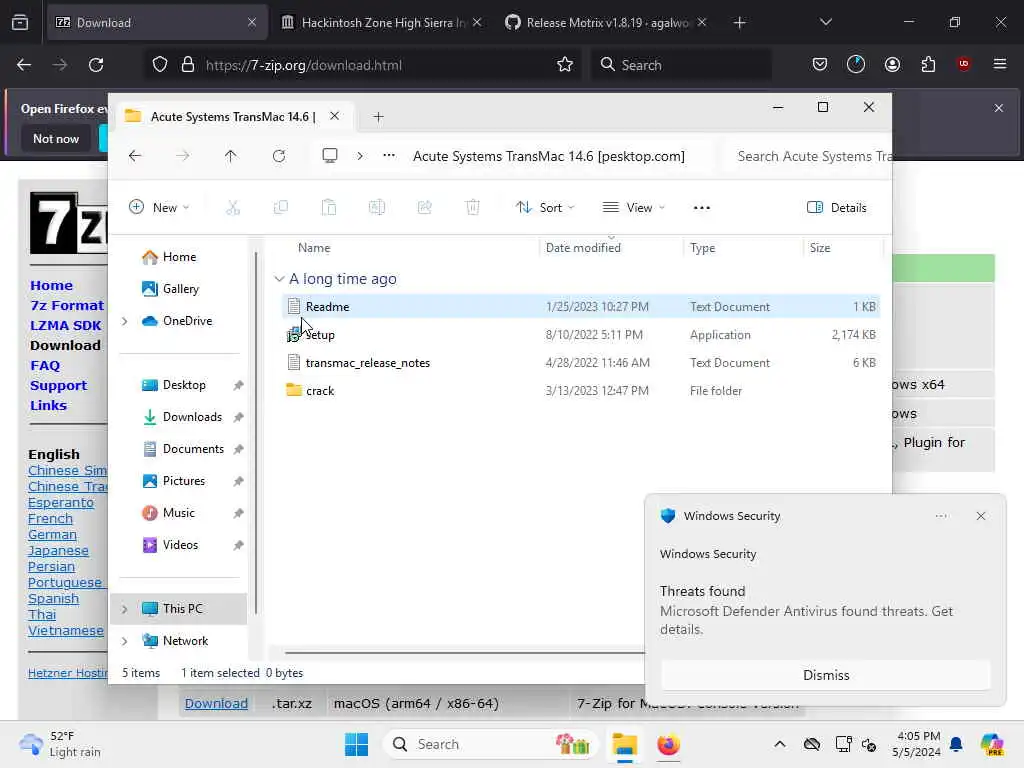The image size is (1024, 768).
Task: Switch site language to French
Action: click(x=50, y=519)
